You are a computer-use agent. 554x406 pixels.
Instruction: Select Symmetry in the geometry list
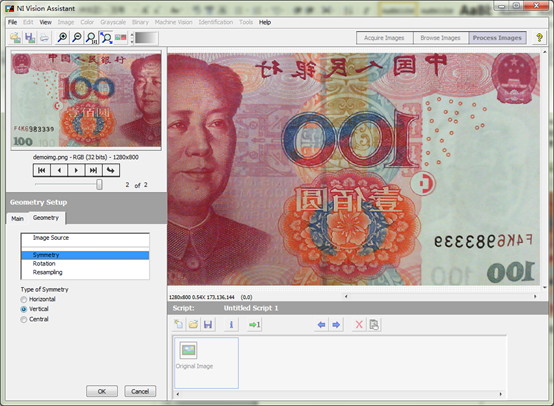click(x=85, y=255)
